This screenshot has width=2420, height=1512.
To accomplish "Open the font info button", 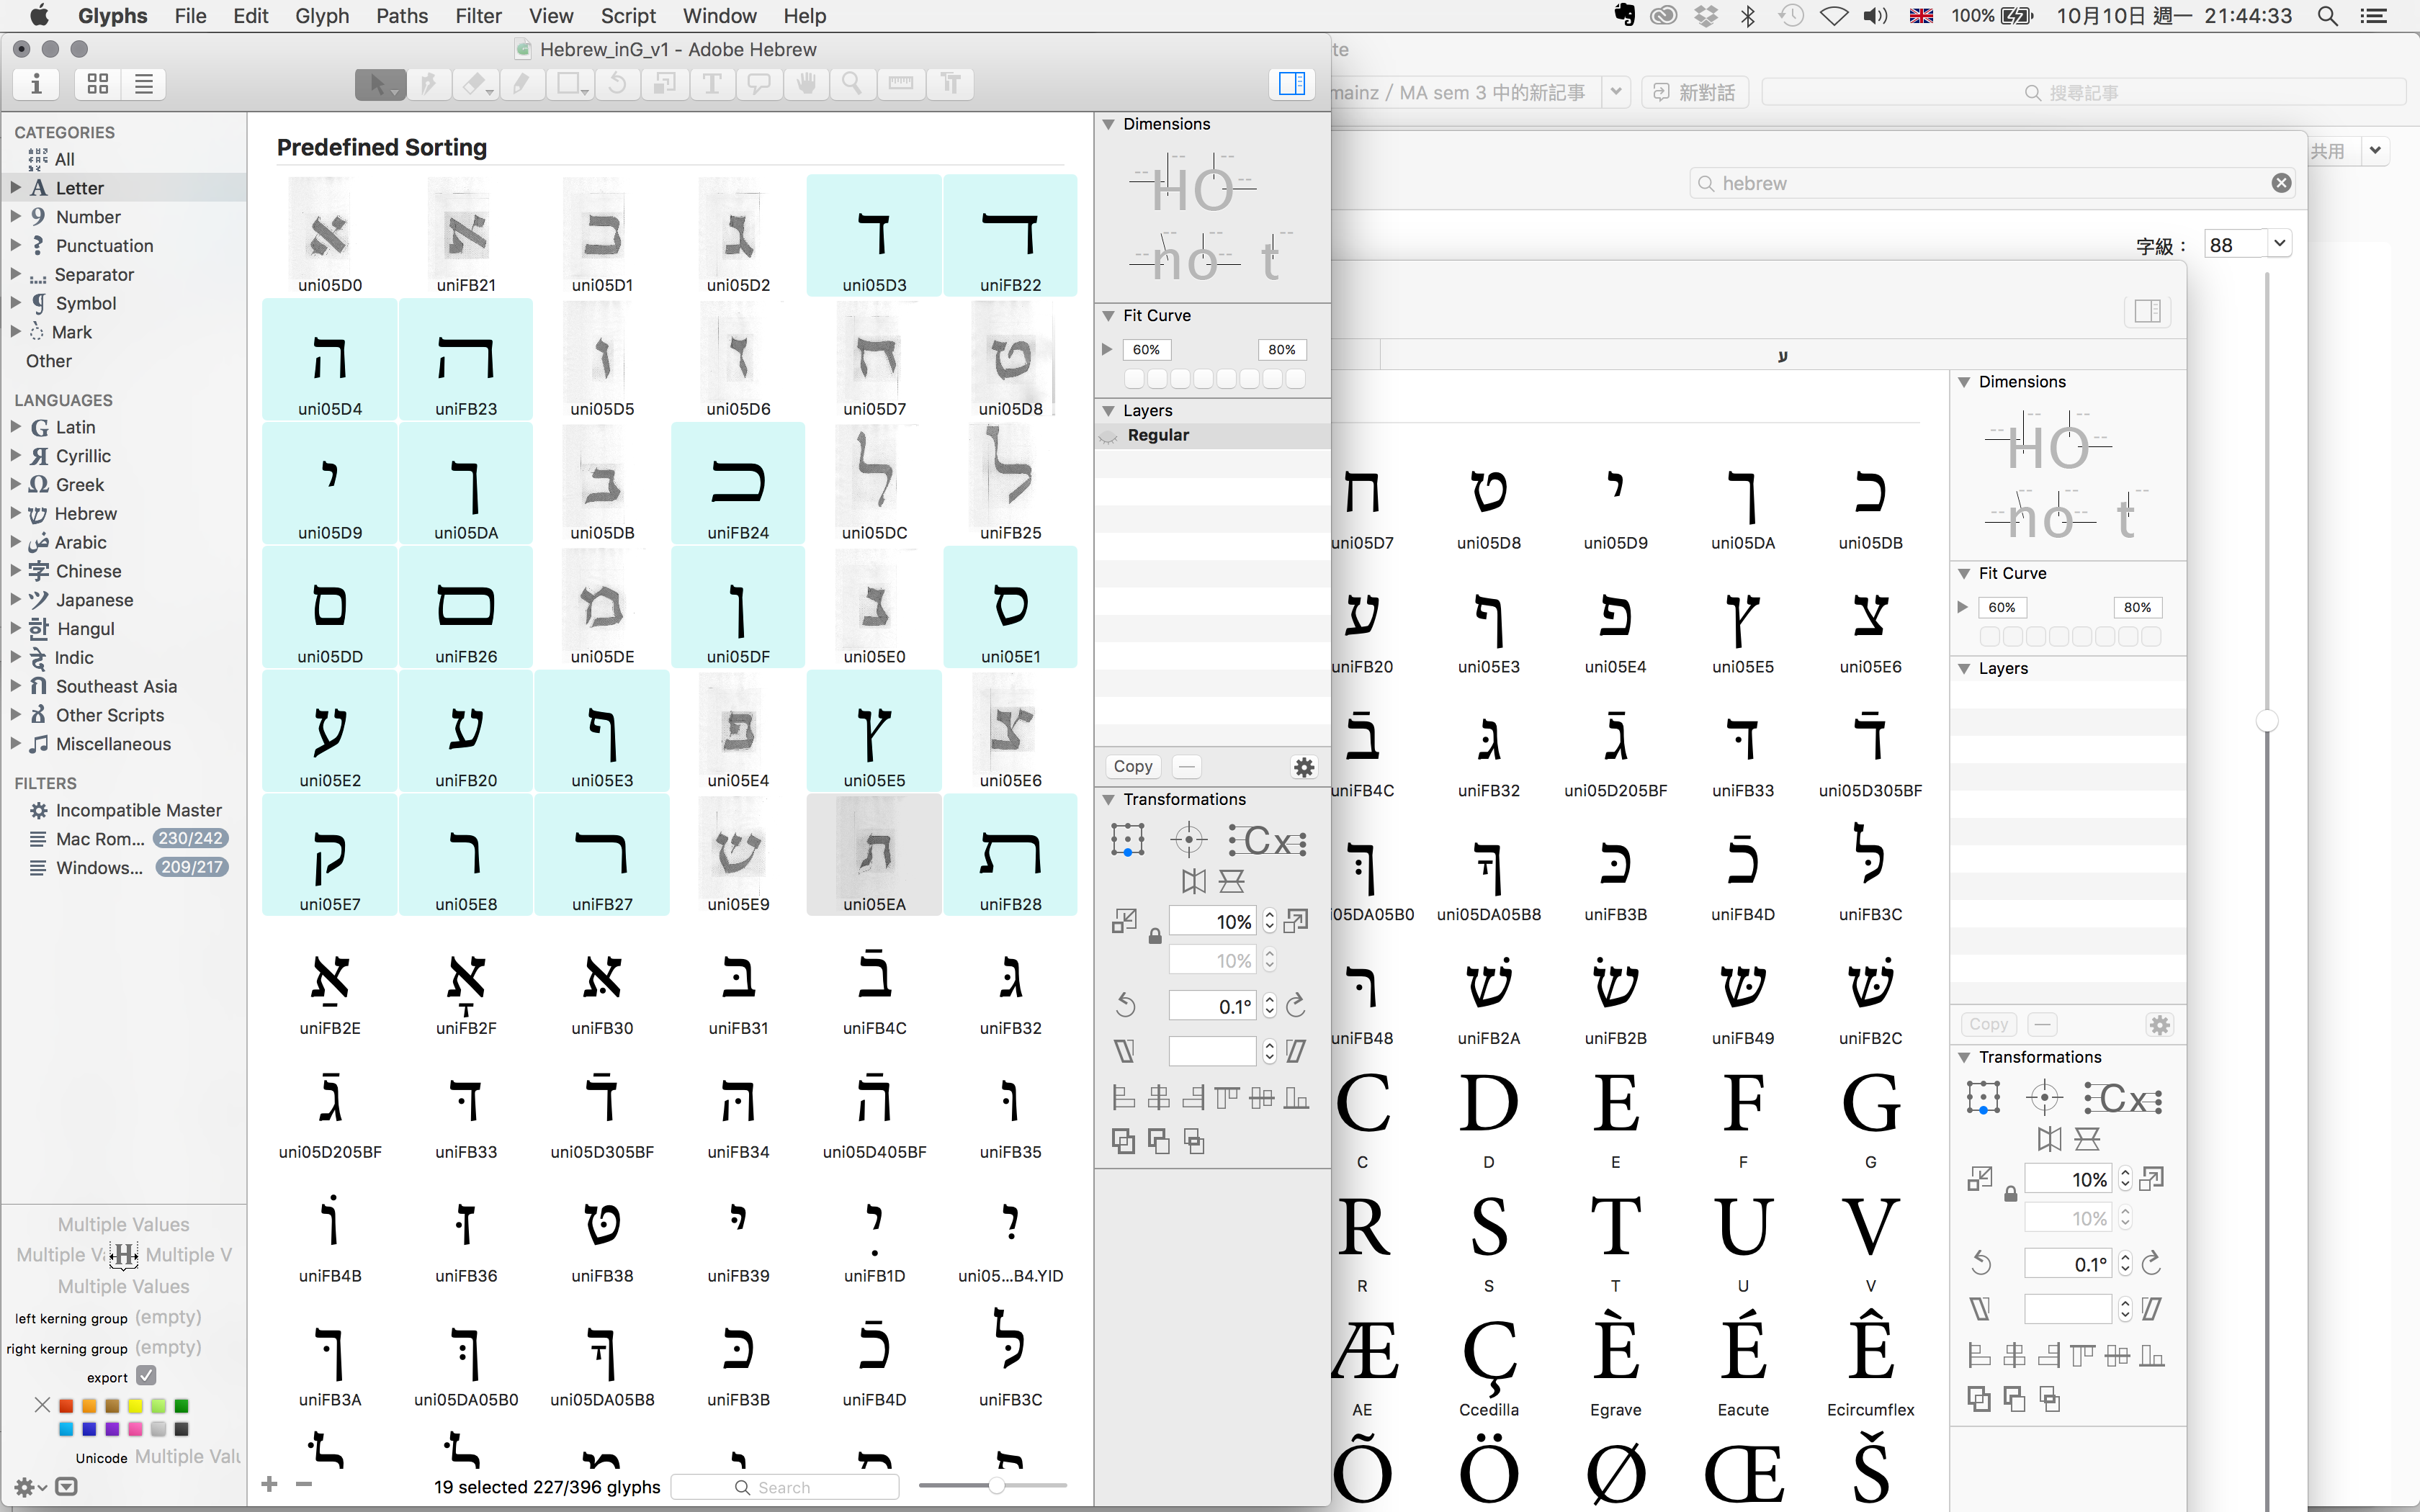I will [37, 84].
